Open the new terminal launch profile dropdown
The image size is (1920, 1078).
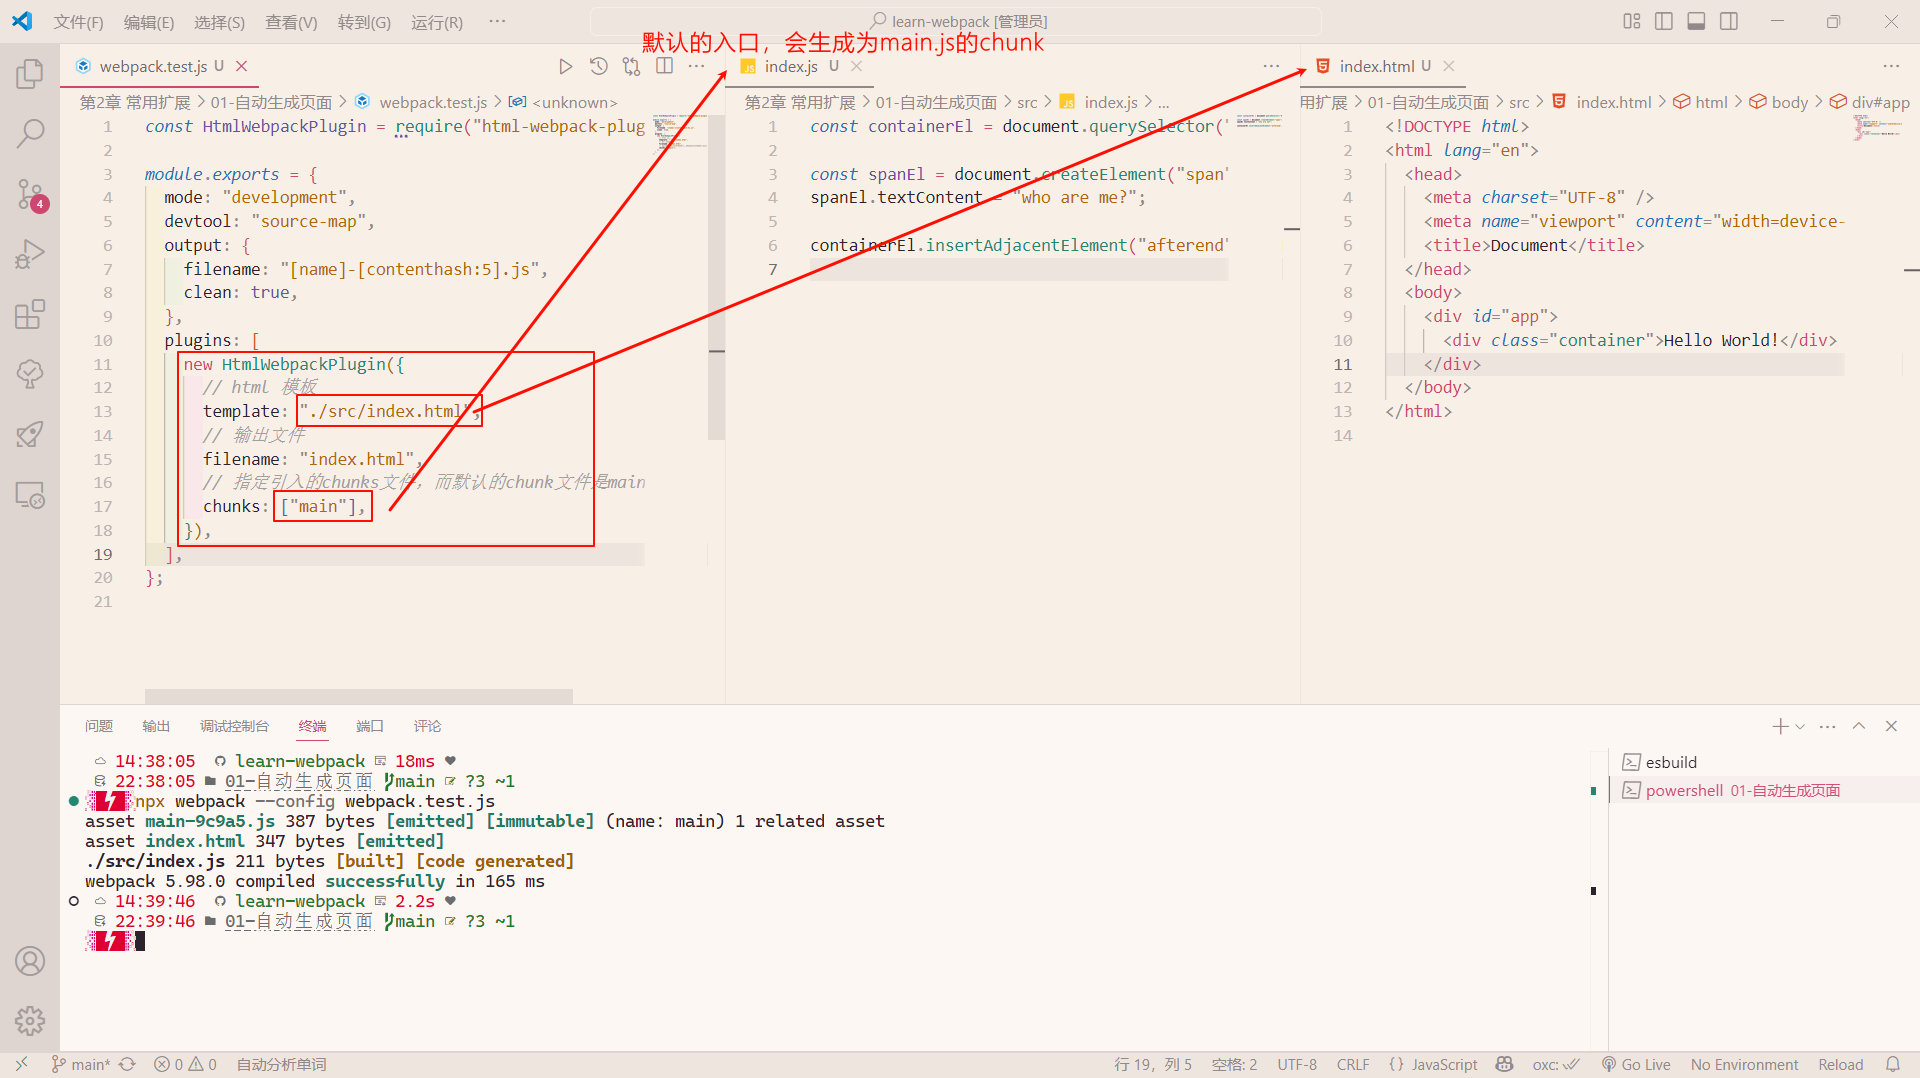[1800, 727]
